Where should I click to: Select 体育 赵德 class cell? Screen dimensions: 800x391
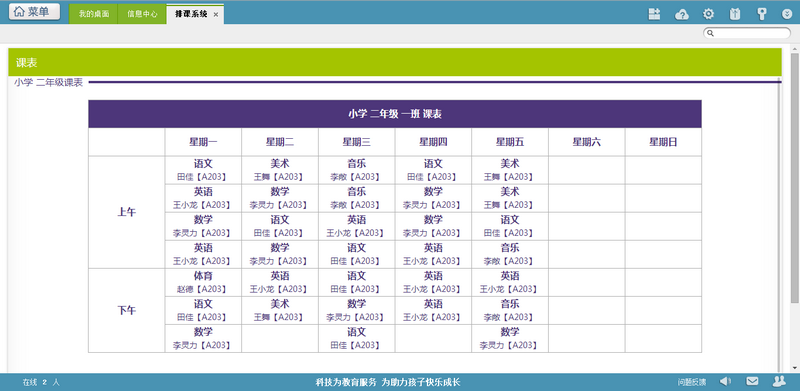[203, 282]
